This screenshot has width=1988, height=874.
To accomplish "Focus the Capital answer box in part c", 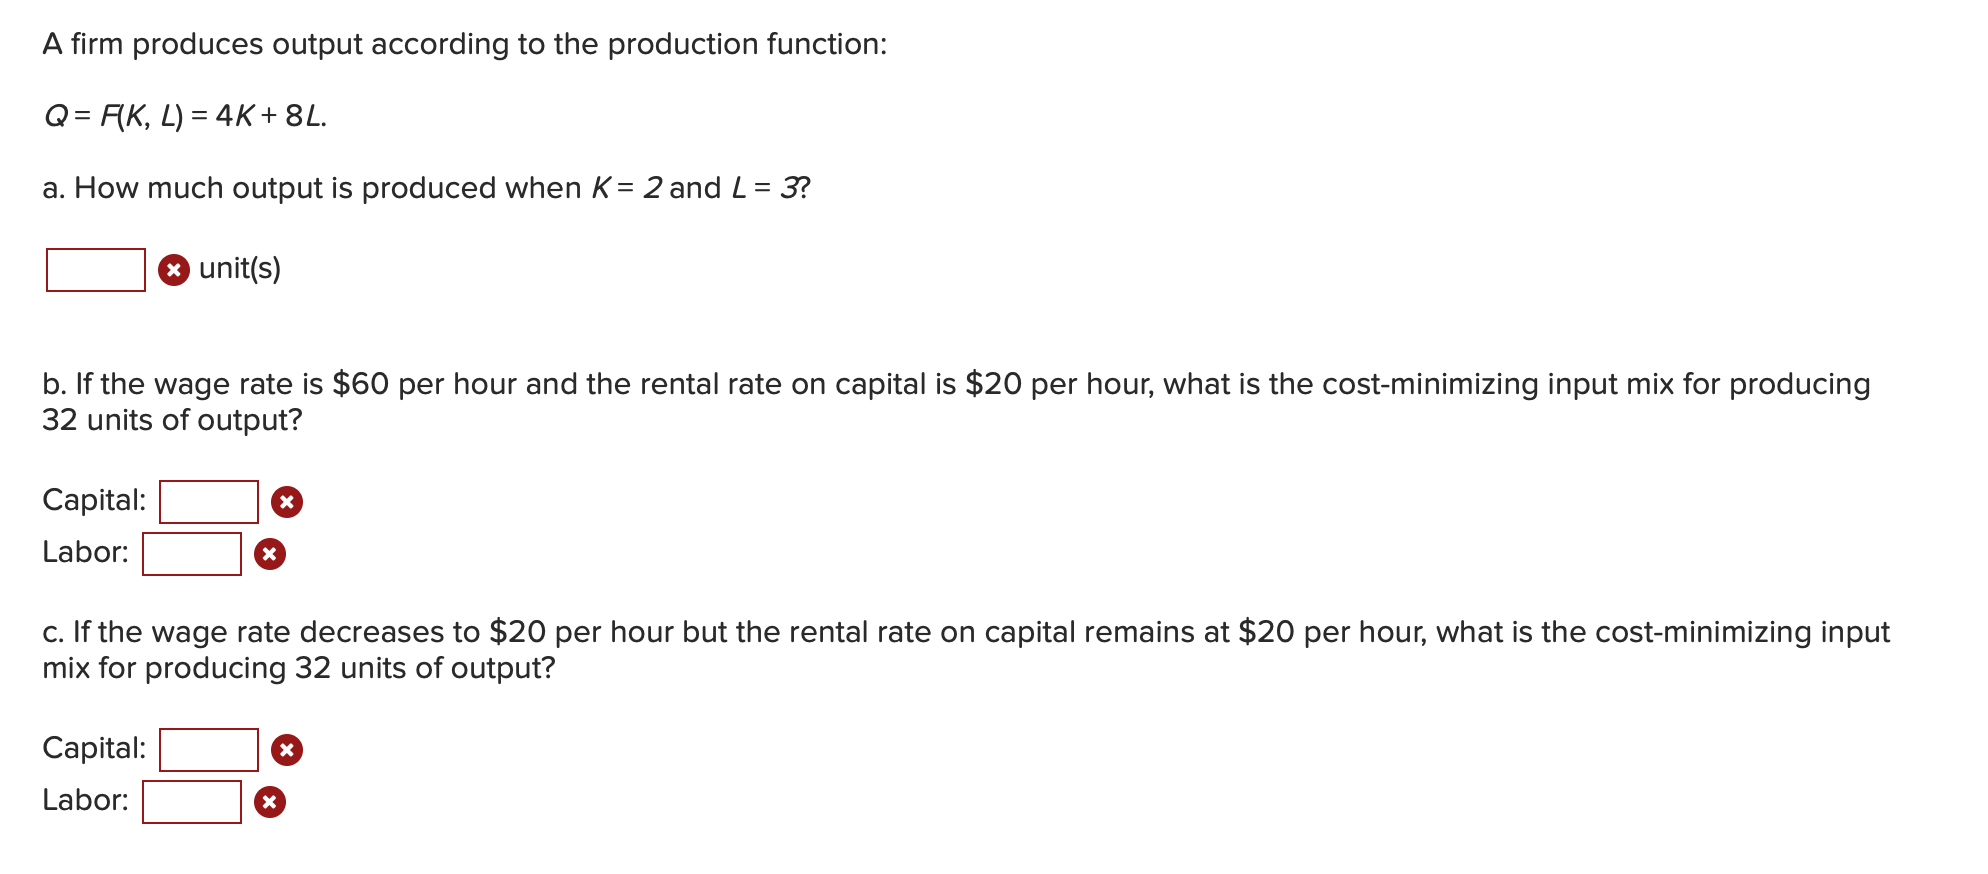I will [x=209, y=750].
